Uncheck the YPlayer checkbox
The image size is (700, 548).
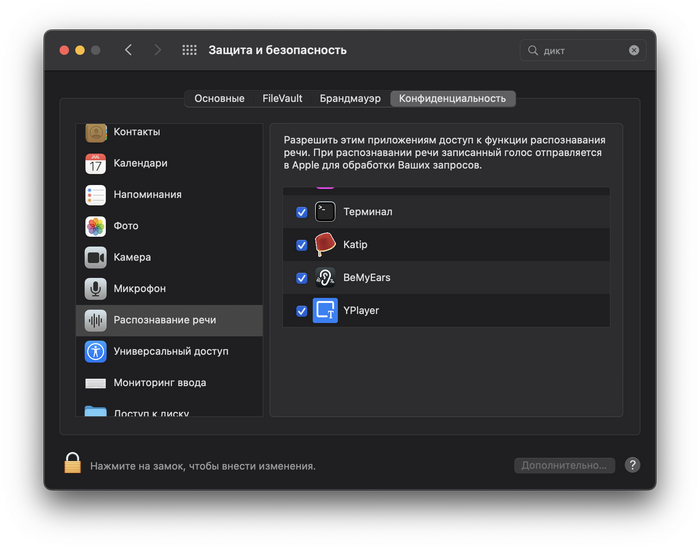coord(302,311)
